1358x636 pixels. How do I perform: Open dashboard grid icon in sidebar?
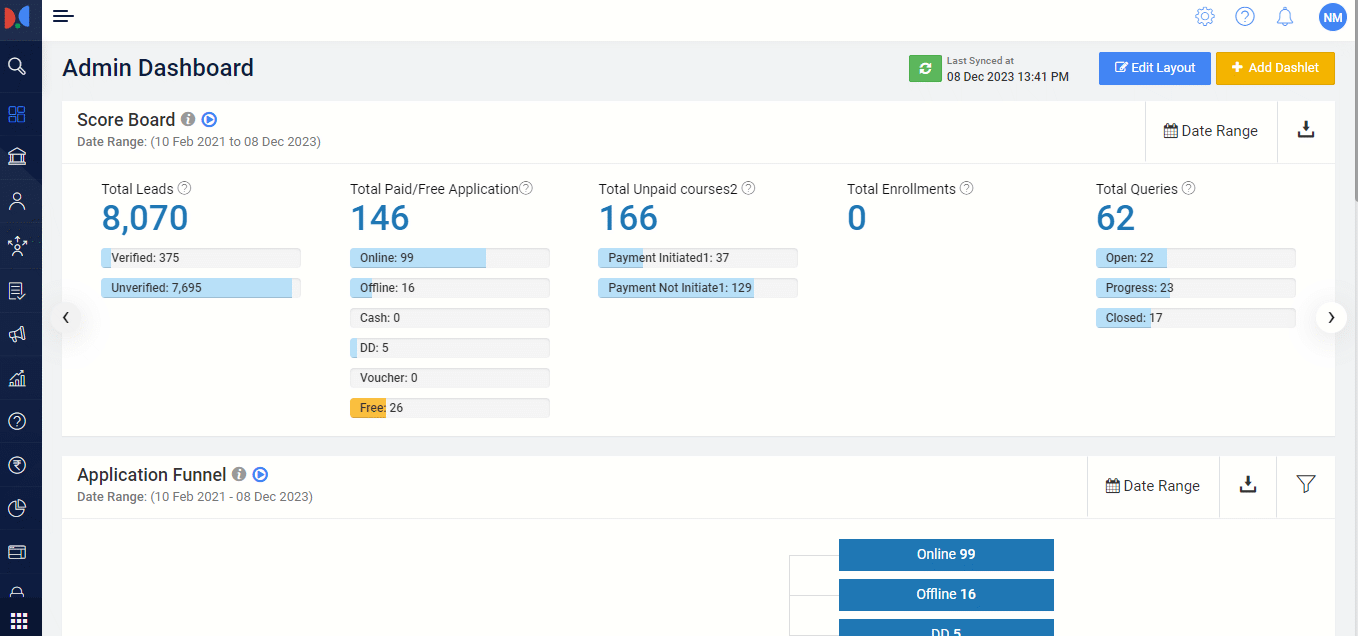[17, 114]
